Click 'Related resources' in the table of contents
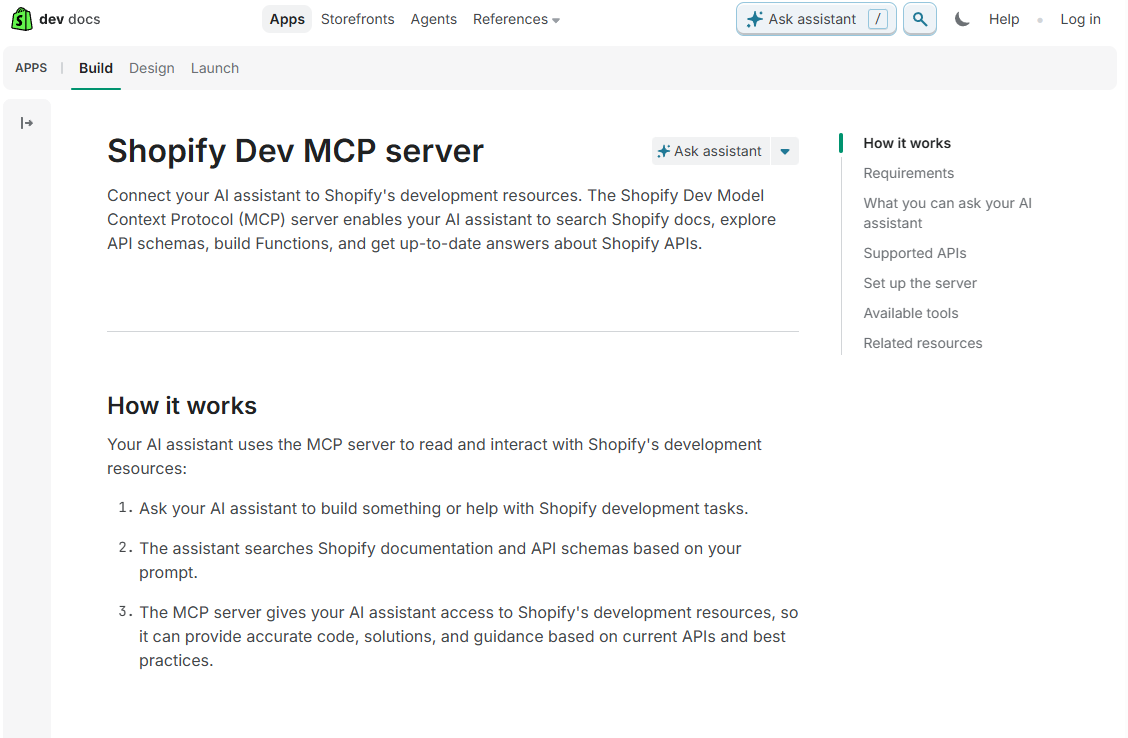 922,343
